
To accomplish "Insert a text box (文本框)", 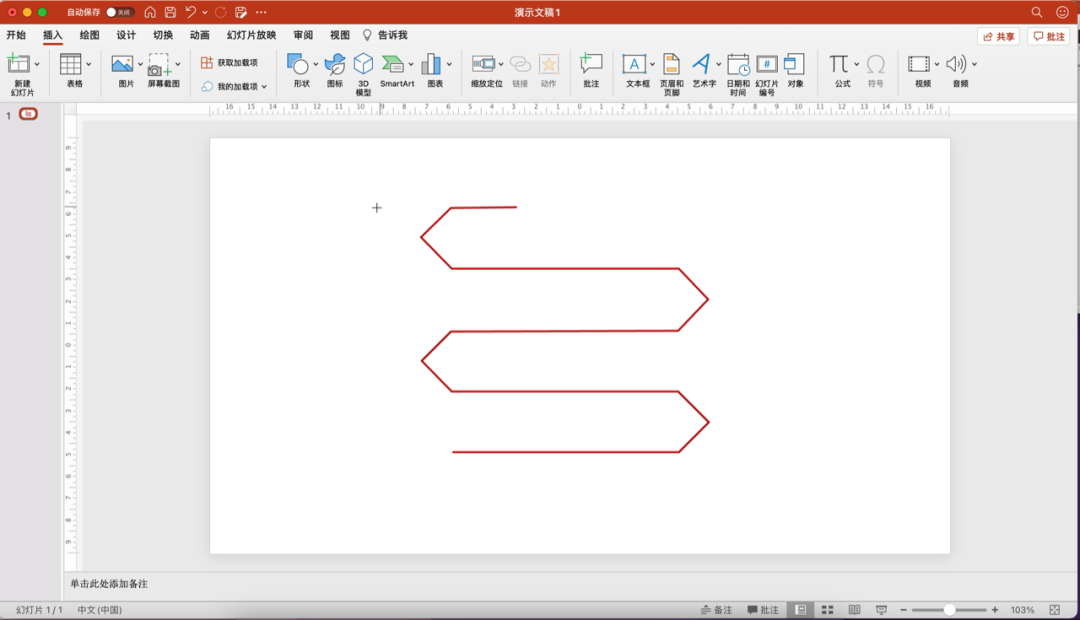I will [634, 64].
